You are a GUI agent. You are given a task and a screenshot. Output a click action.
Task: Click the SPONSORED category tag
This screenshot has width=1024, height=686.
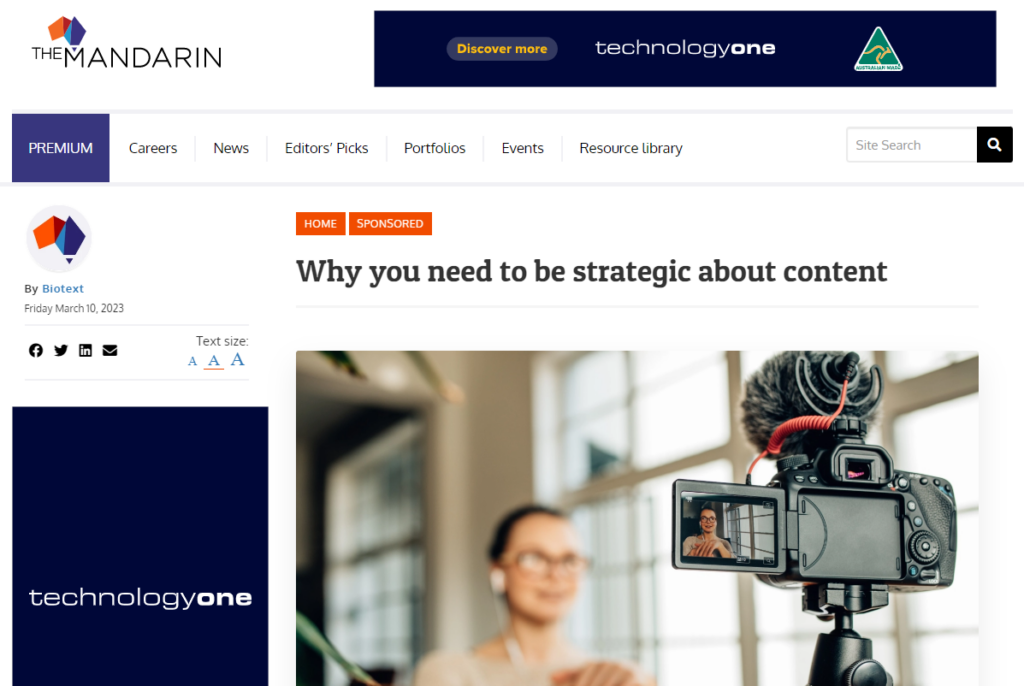tap(391, 223)
